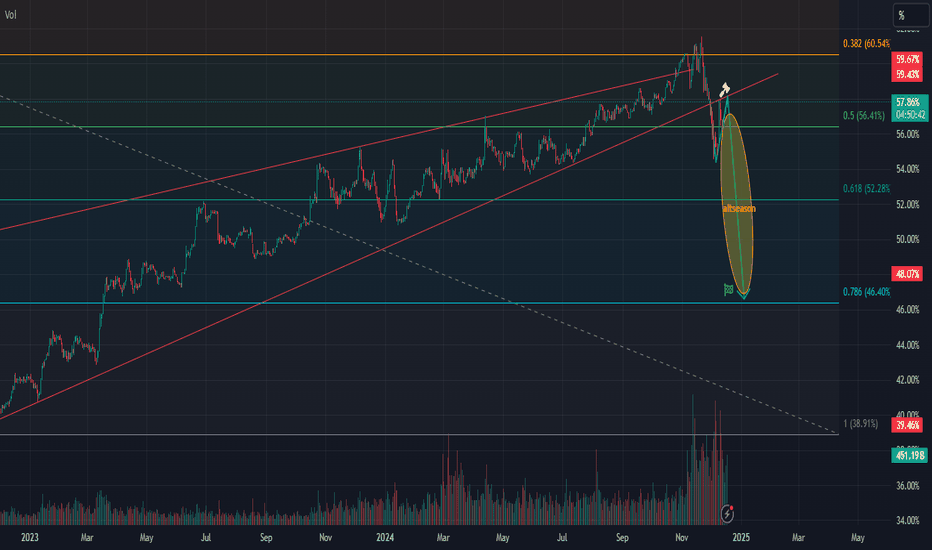Click the 2023 label on the time axis
Screen dimensions: 932x550
click(30, 538)
